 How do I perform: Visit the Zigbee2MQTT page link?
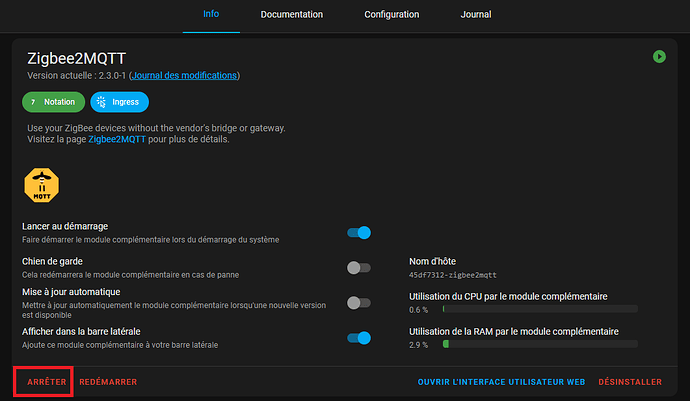[x=117, y=140]
